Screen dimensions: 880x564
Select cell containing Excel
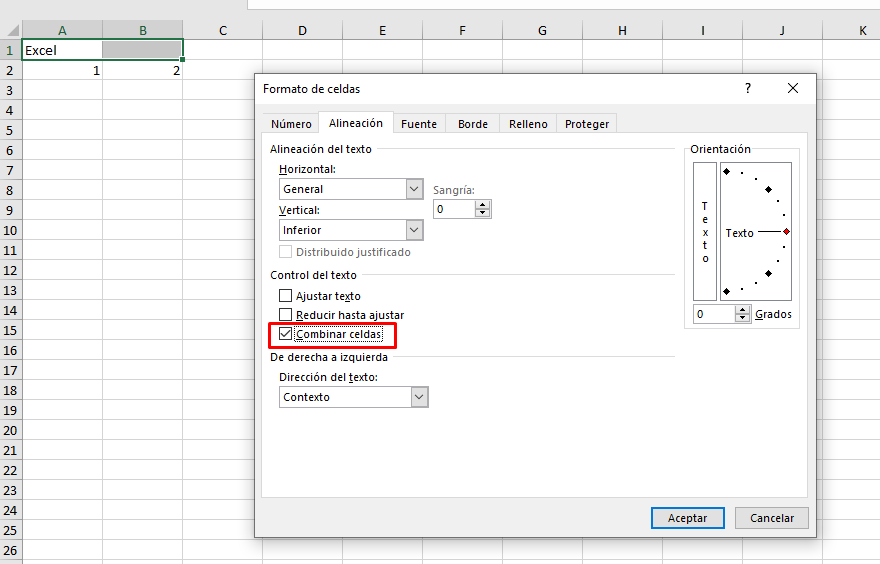(62, 50)
